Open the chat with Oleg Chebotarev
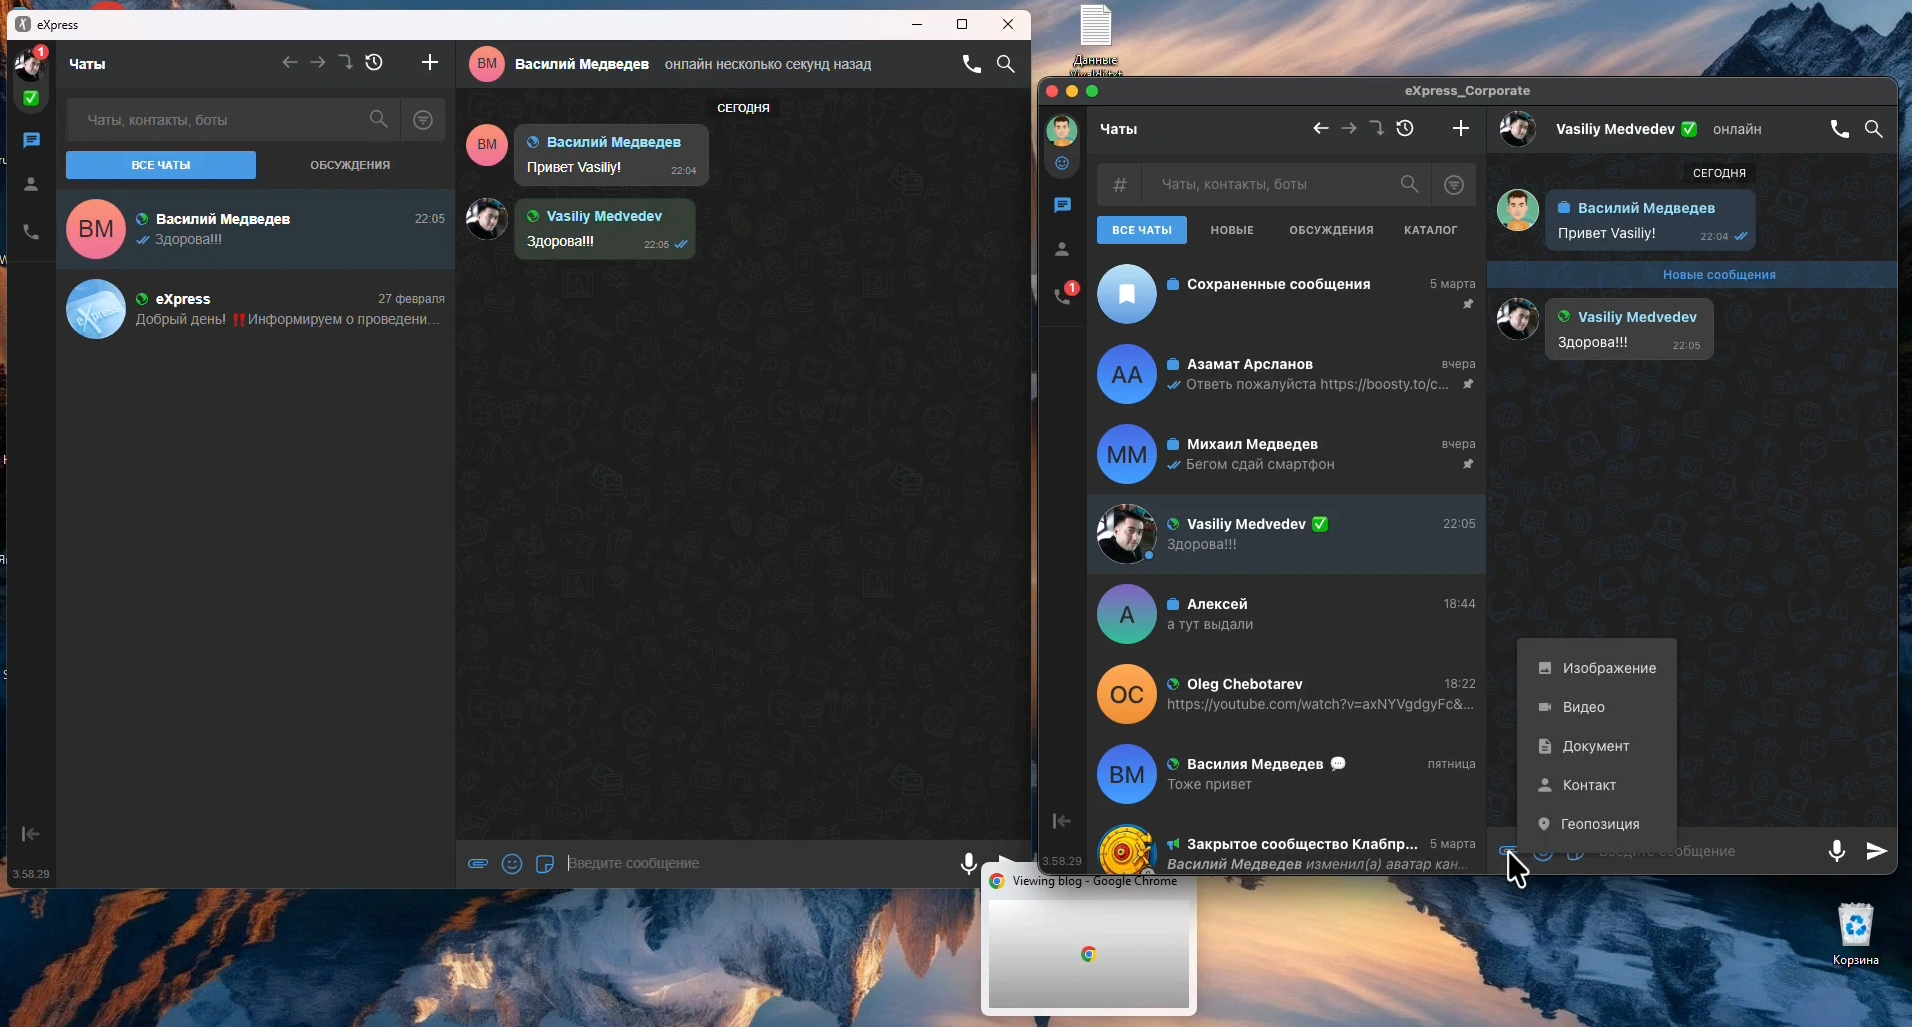 click(1286, 694)
